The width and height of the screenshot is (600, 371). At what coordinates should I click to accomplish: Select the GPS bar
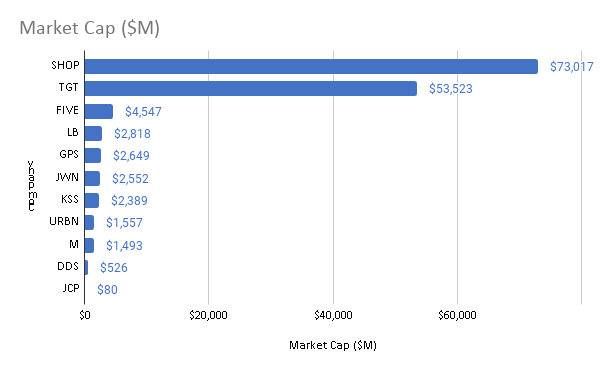coord(93,155)
